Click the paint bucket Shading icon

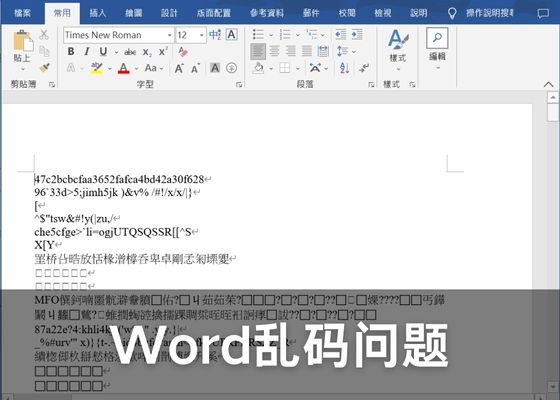pyautogui.click(x=258, y=68)
